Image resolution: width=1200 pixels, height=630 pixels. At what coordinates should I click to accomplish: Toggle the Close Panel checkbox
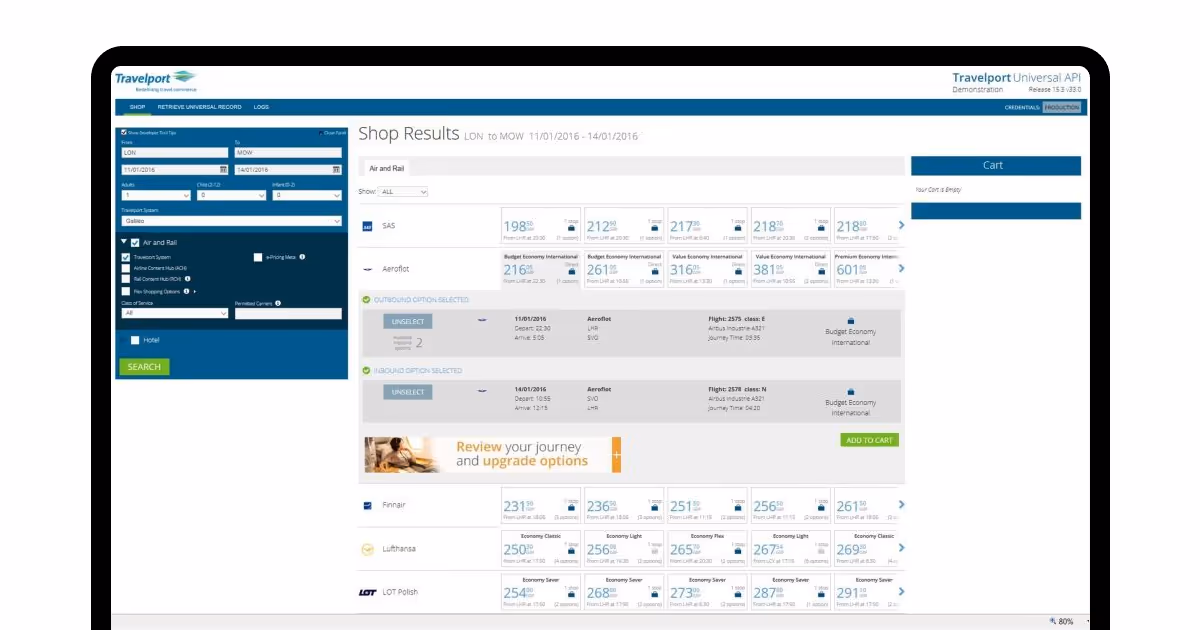pos(320,132)
